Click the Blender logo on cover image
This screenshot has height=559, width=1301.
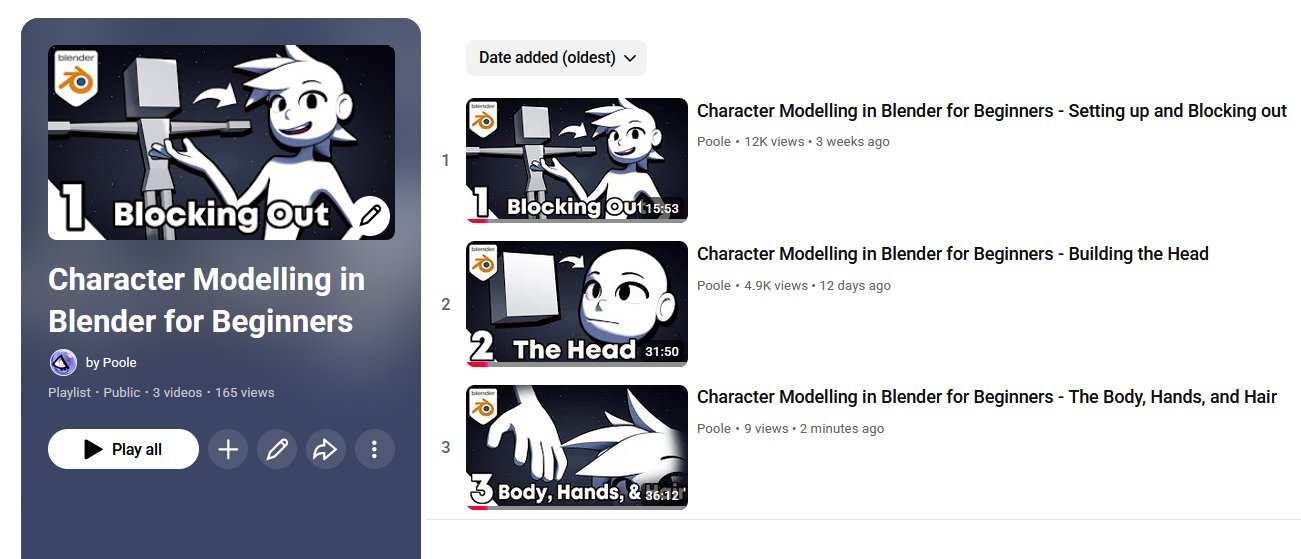click(76, 76)
